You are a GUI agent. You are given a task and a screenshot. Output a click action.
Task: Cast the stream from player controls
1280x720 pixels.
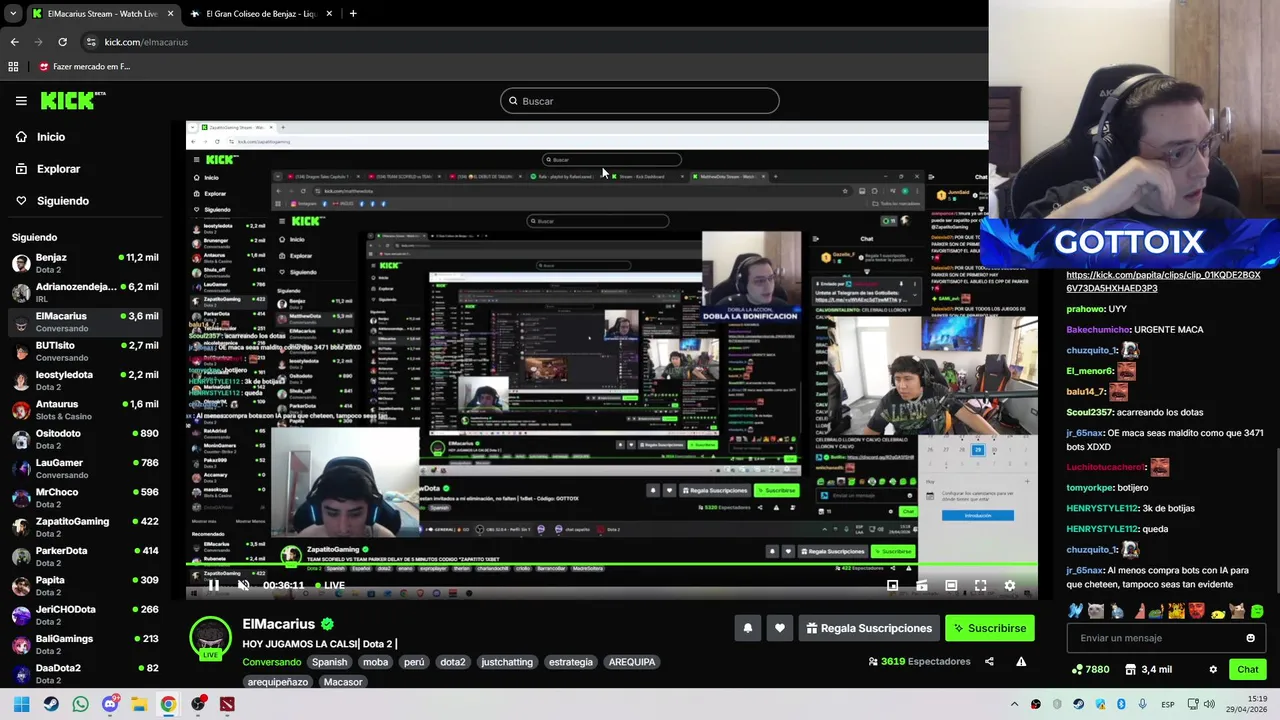tap(922, 586)
